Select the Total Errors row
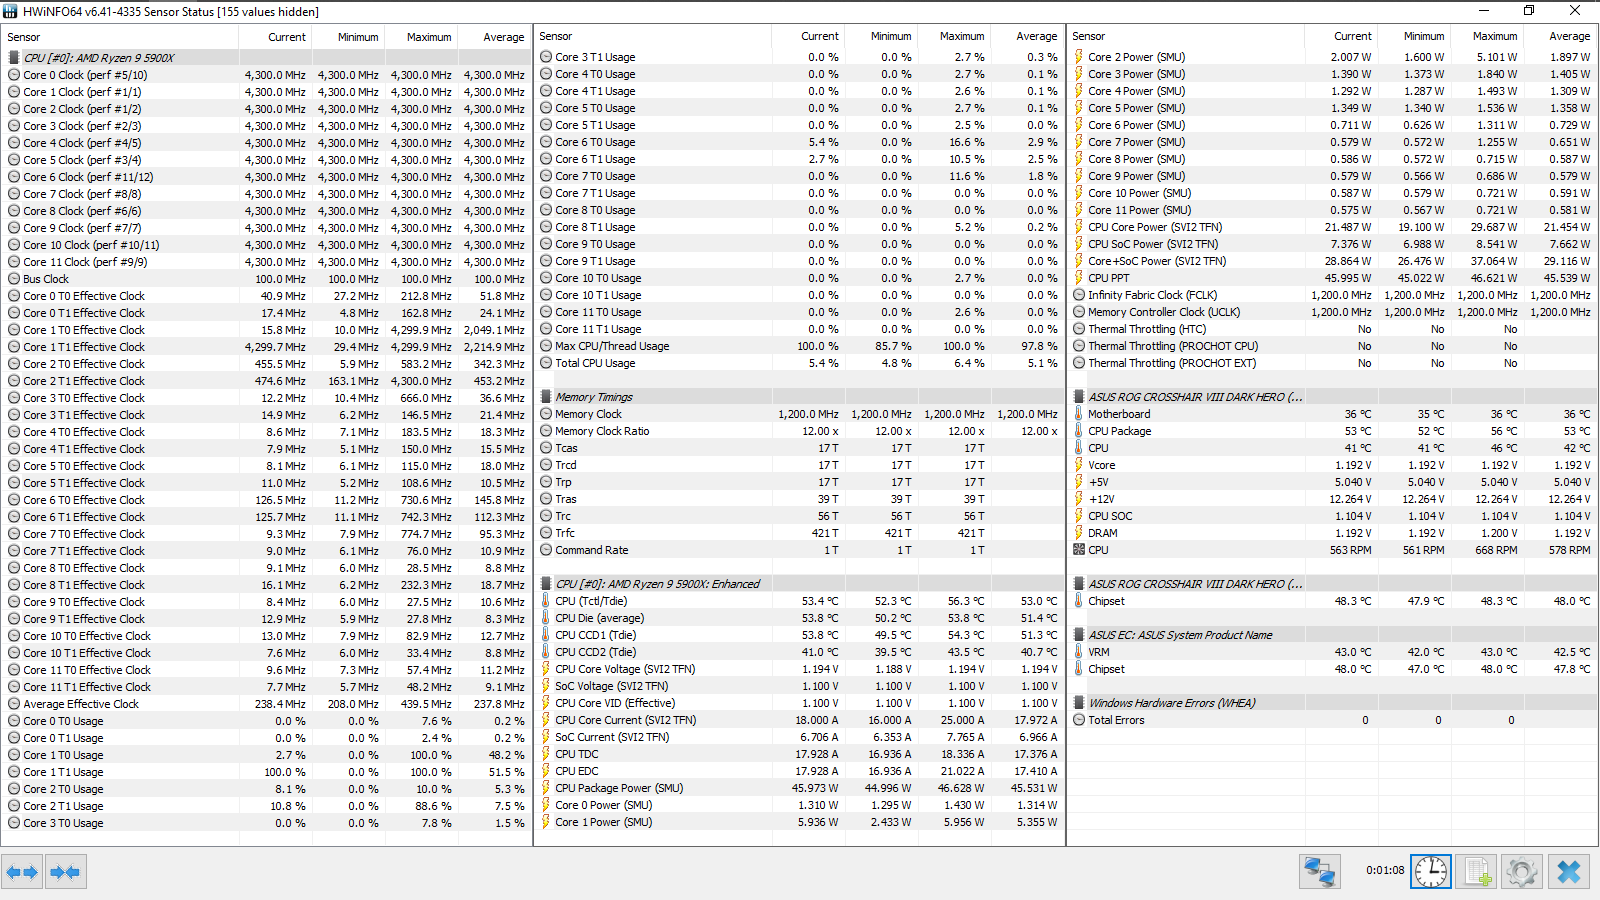The height and width of the screenshot is (900, 1600). point(1333,720)
